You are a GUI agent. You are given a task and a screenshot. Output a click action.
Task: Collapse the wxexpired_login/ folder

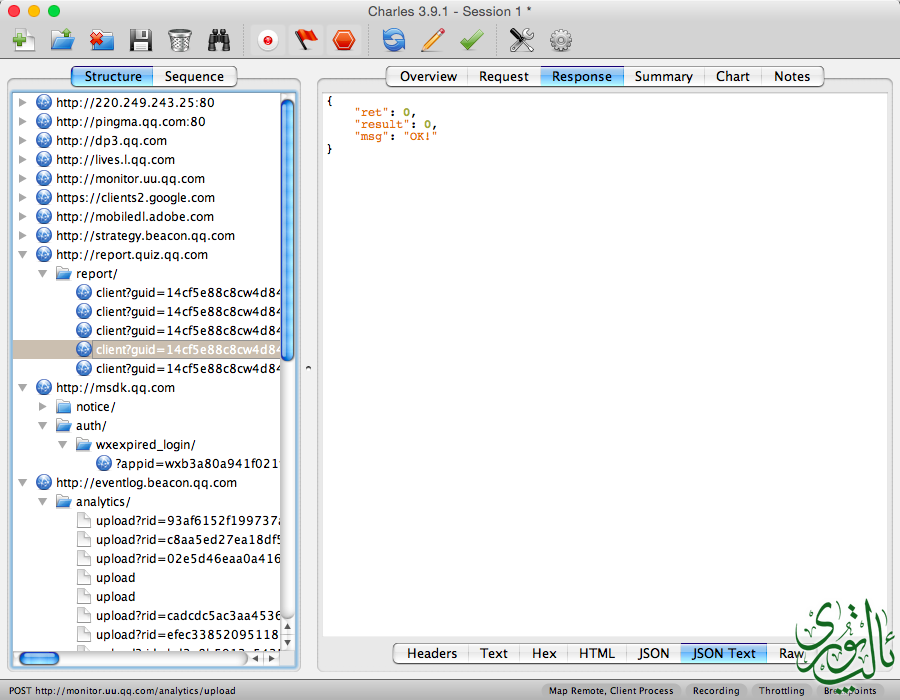(x=63, y=445)
